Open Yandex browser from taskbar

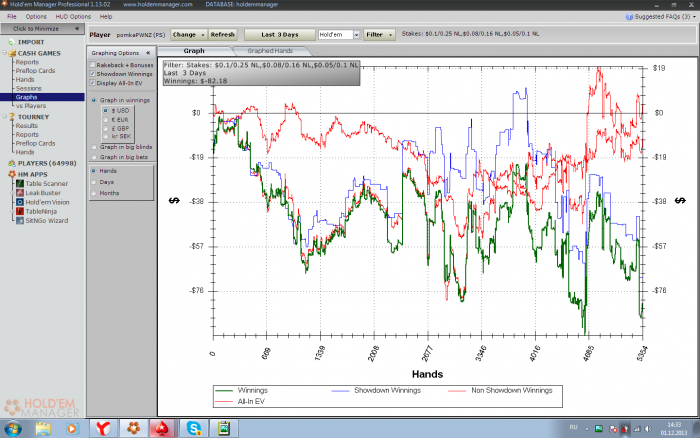[x=103, y=429]
